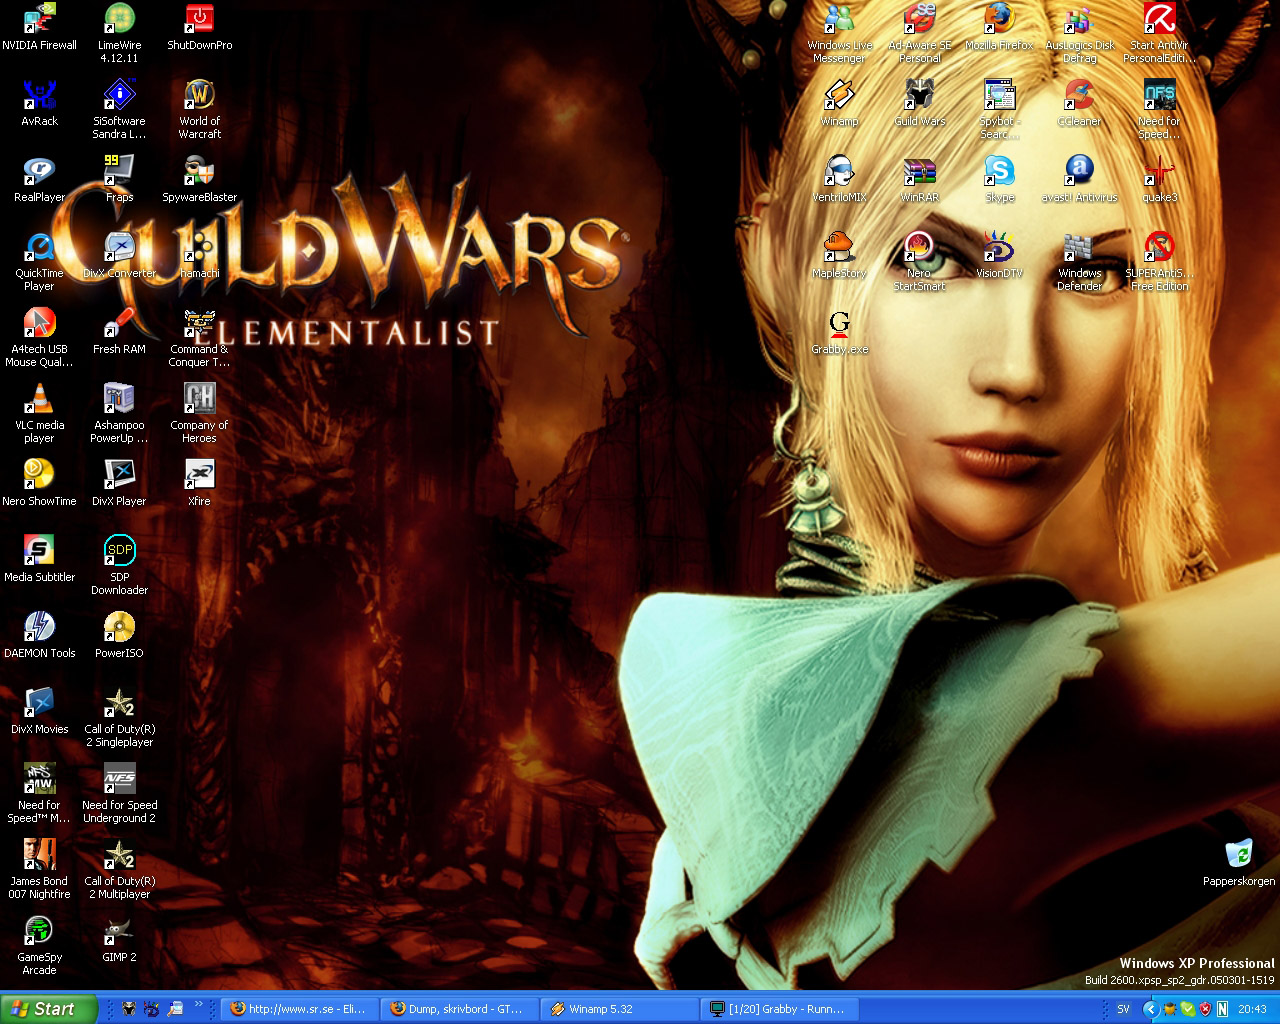The height and width of the screenshot is (1024, 1280).
Task: Open the Winamp desktop shortcut
Action: tap(839, 104)
